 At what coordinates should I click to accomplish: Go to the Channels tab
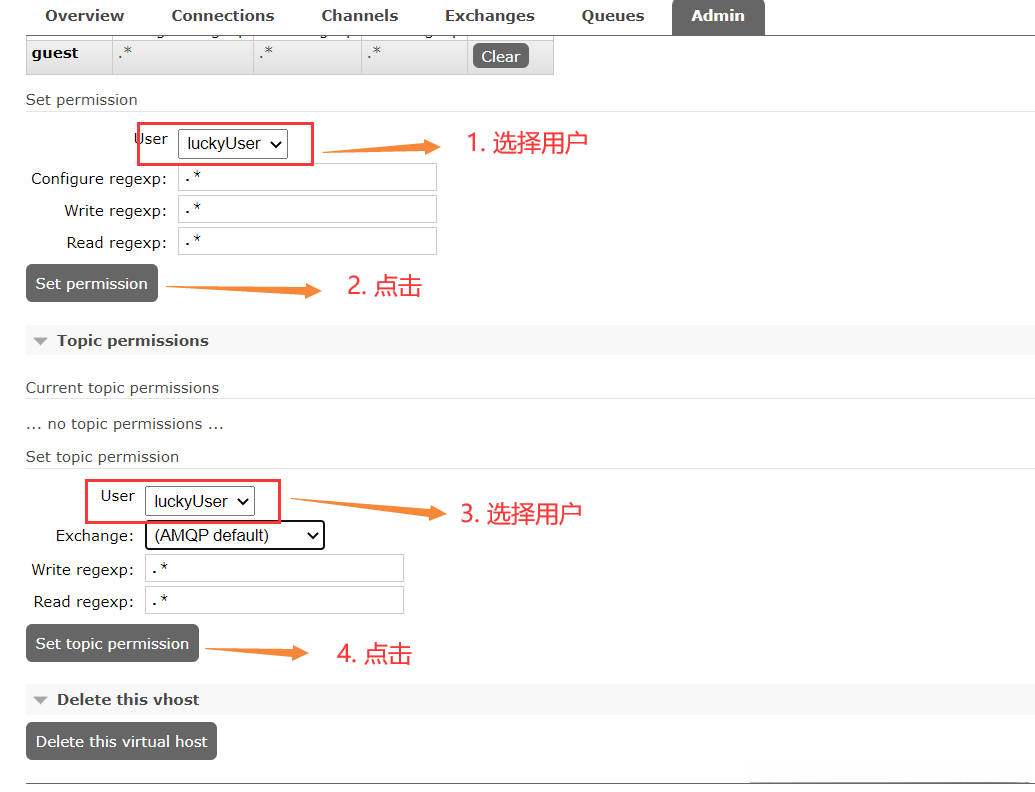pos(360,16)
